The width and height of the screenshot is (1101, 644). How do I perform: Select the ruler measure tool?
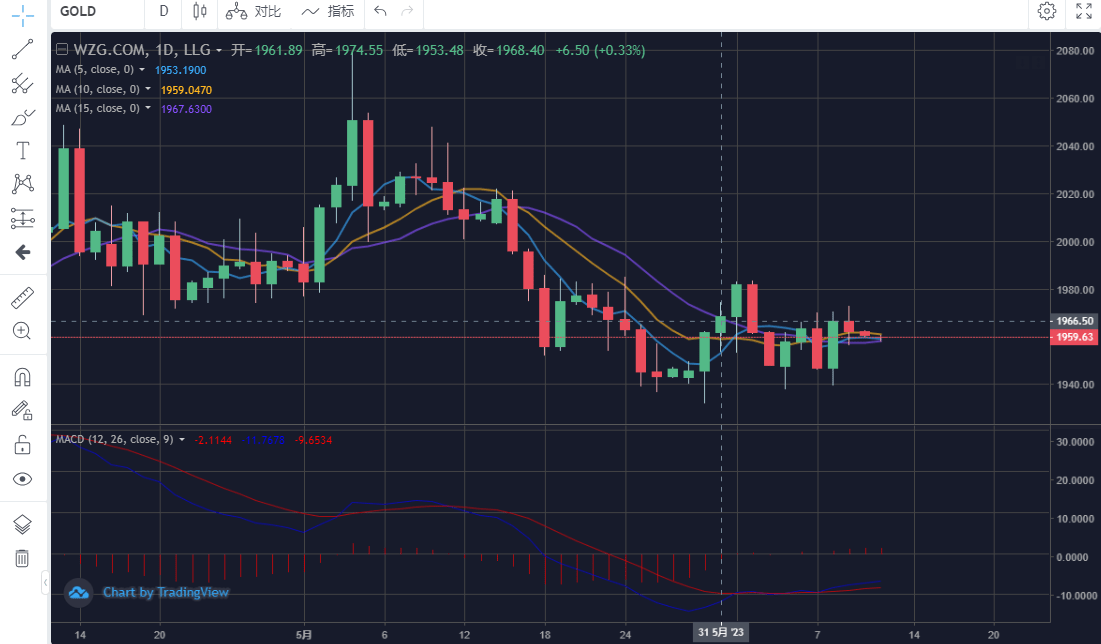[22, 298]
